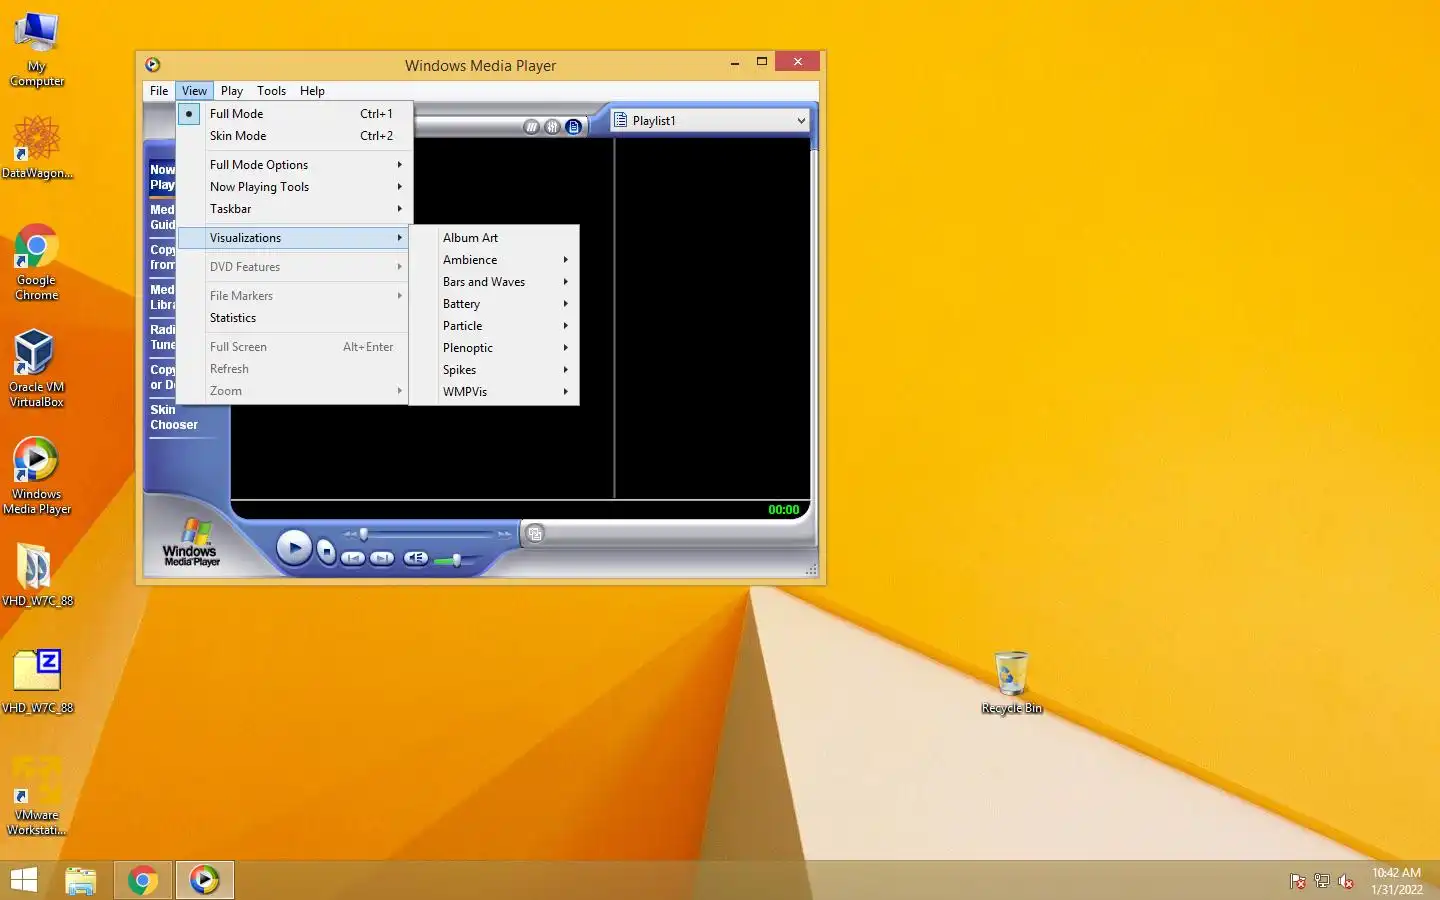Click the muted speaker tray icon
Image resolution: width=1440 pixels, height=900 pixels.
point(1346,881)
